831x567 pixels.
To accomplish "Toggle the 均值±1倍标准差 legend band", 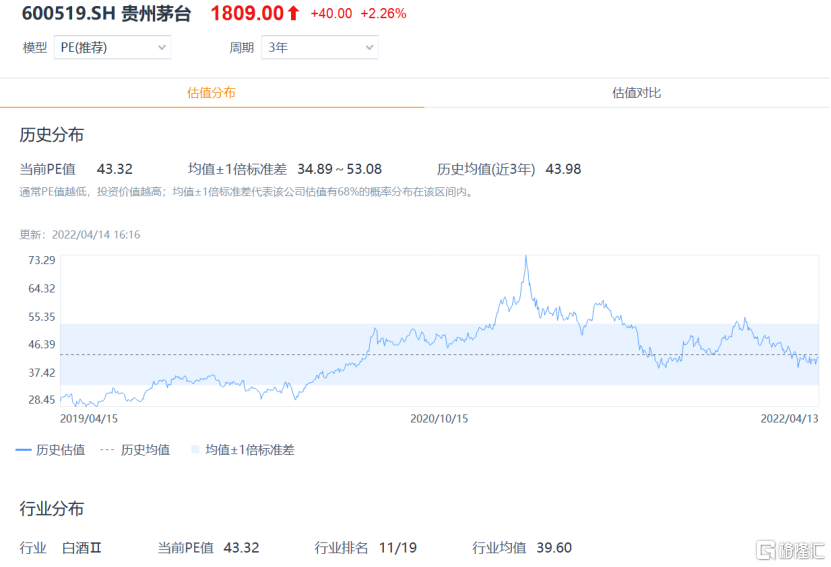I will pos(243,450).
